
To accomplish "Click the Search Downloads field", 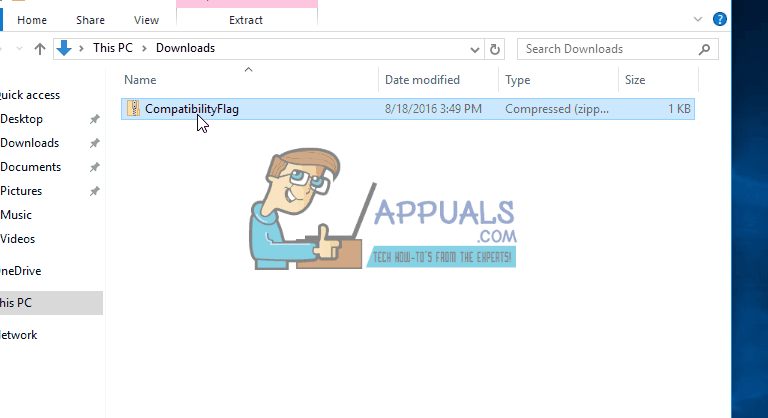I will [618, 49].
